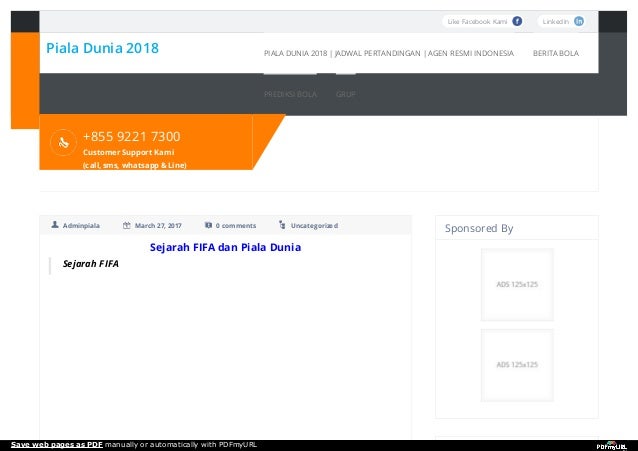Open the Prediksi Bola menu item
The image size is (638, 451).
coord(290,94)
